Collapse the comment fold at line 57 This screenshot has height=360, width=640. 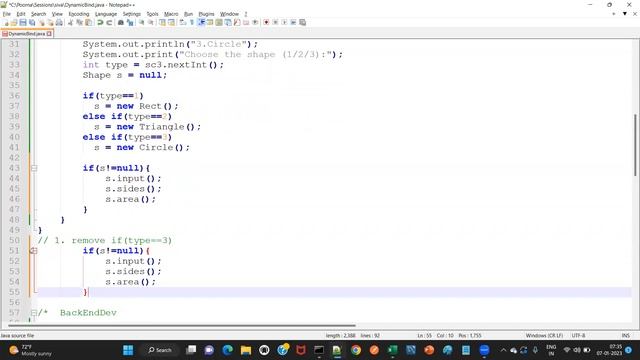click(34, 313)
